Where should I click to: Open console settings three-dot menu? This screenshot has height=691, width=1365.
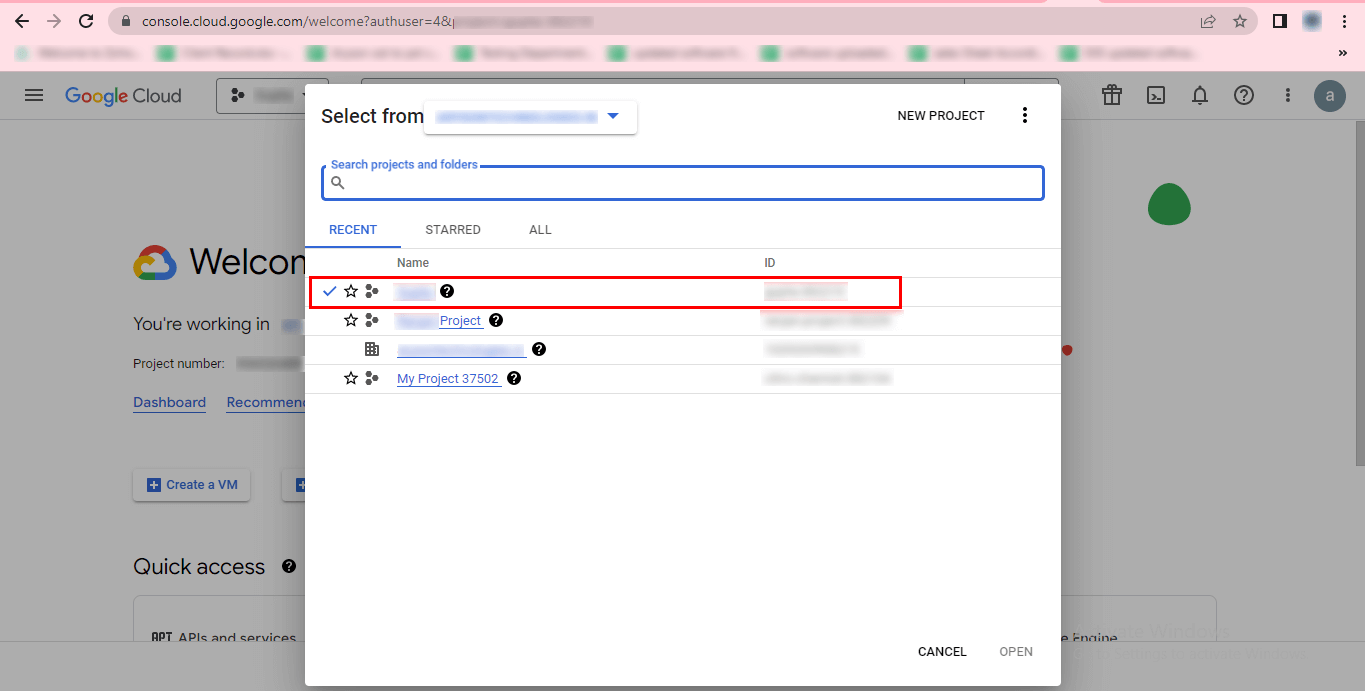[x=1287, y=95]
